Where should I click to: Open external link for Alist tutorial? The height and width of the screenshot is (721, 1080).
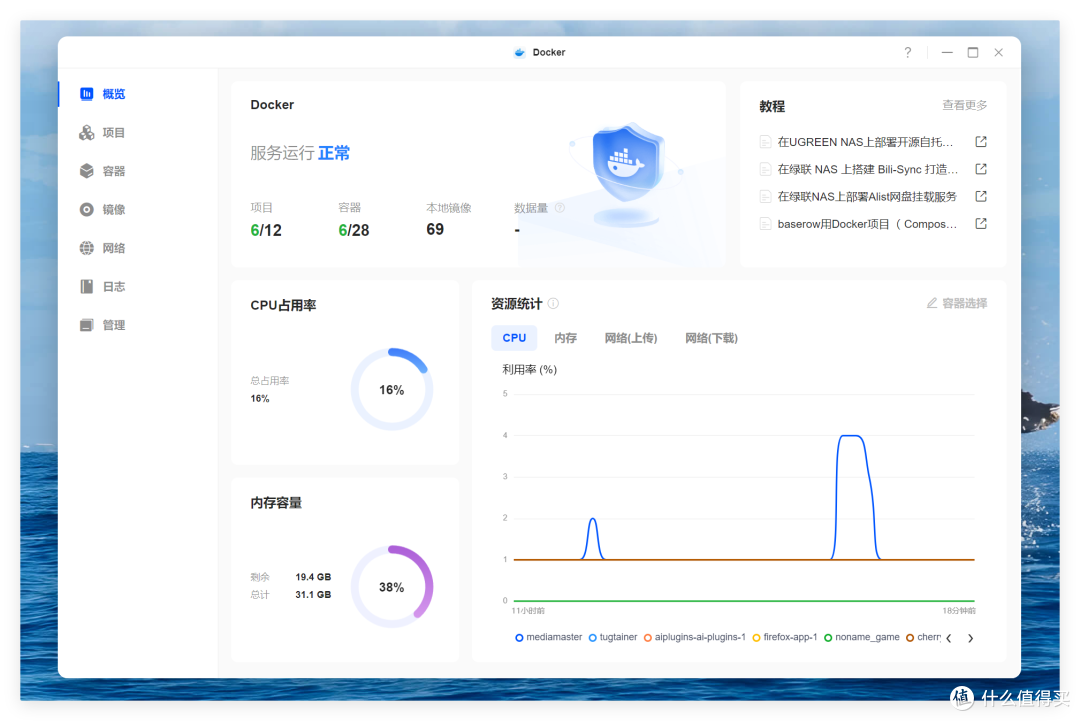click(981, 196)
